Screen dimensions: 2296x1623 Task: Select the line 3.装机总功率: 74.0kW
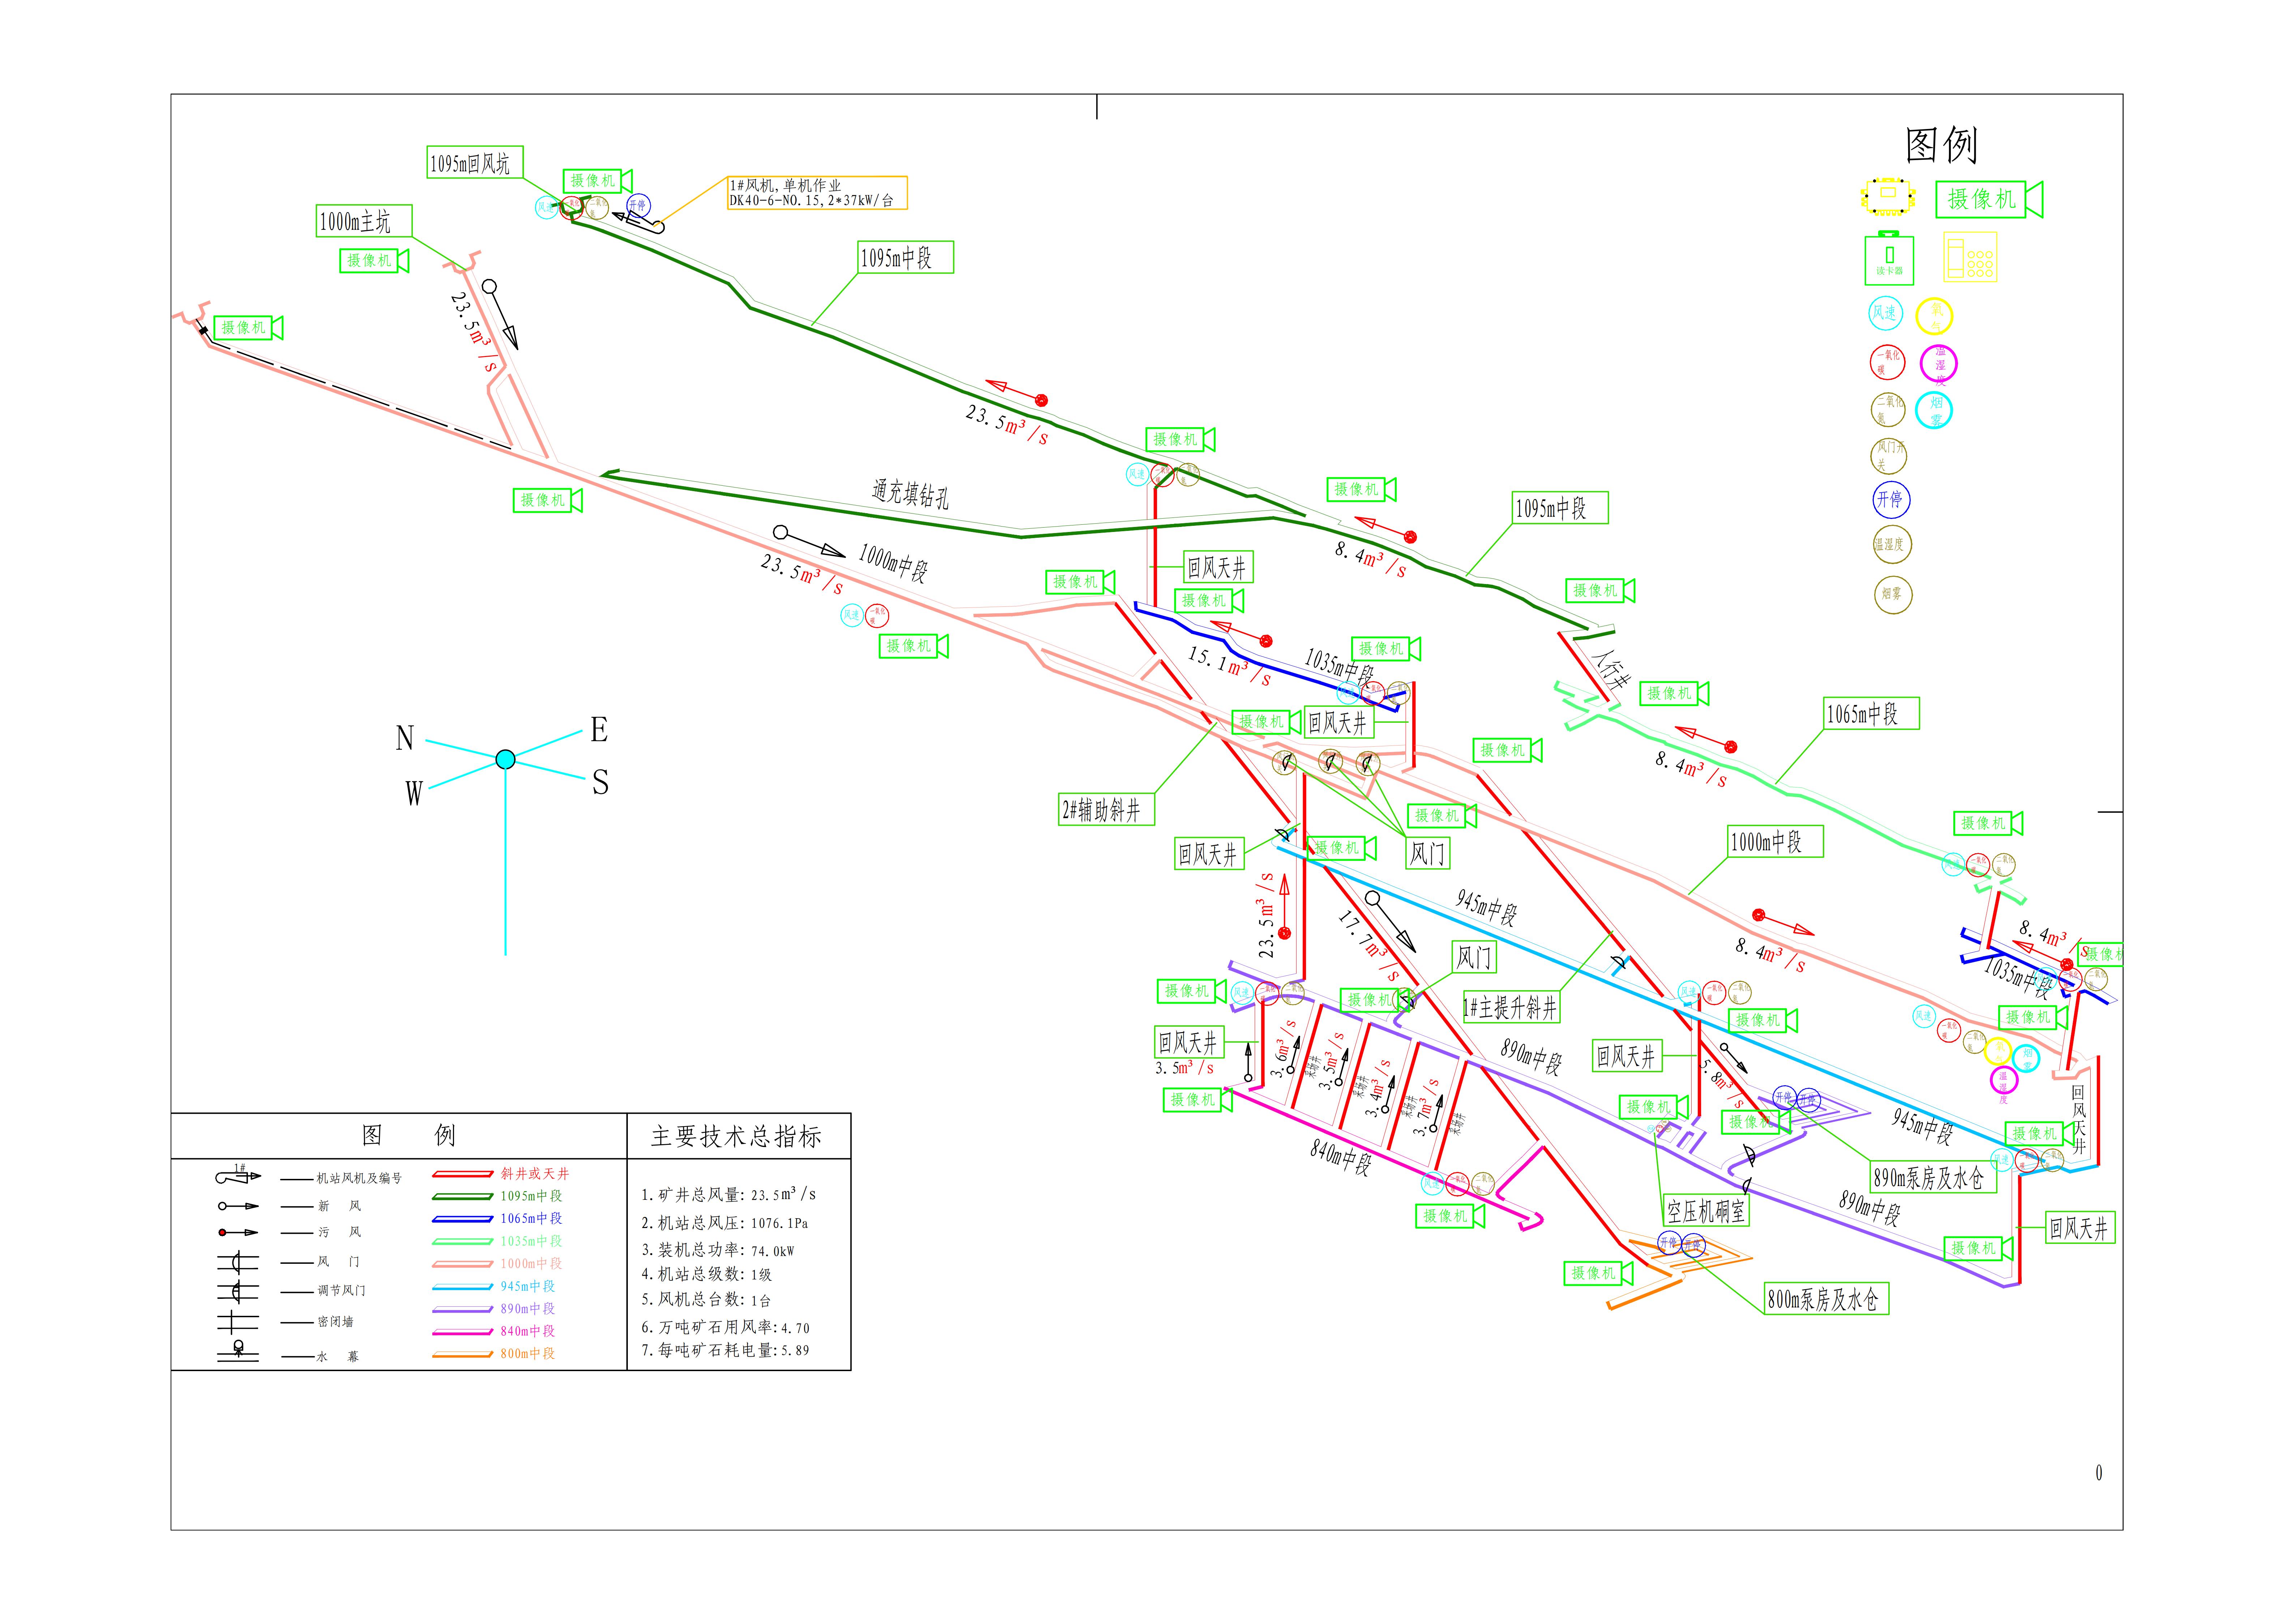click(718, 1250)
